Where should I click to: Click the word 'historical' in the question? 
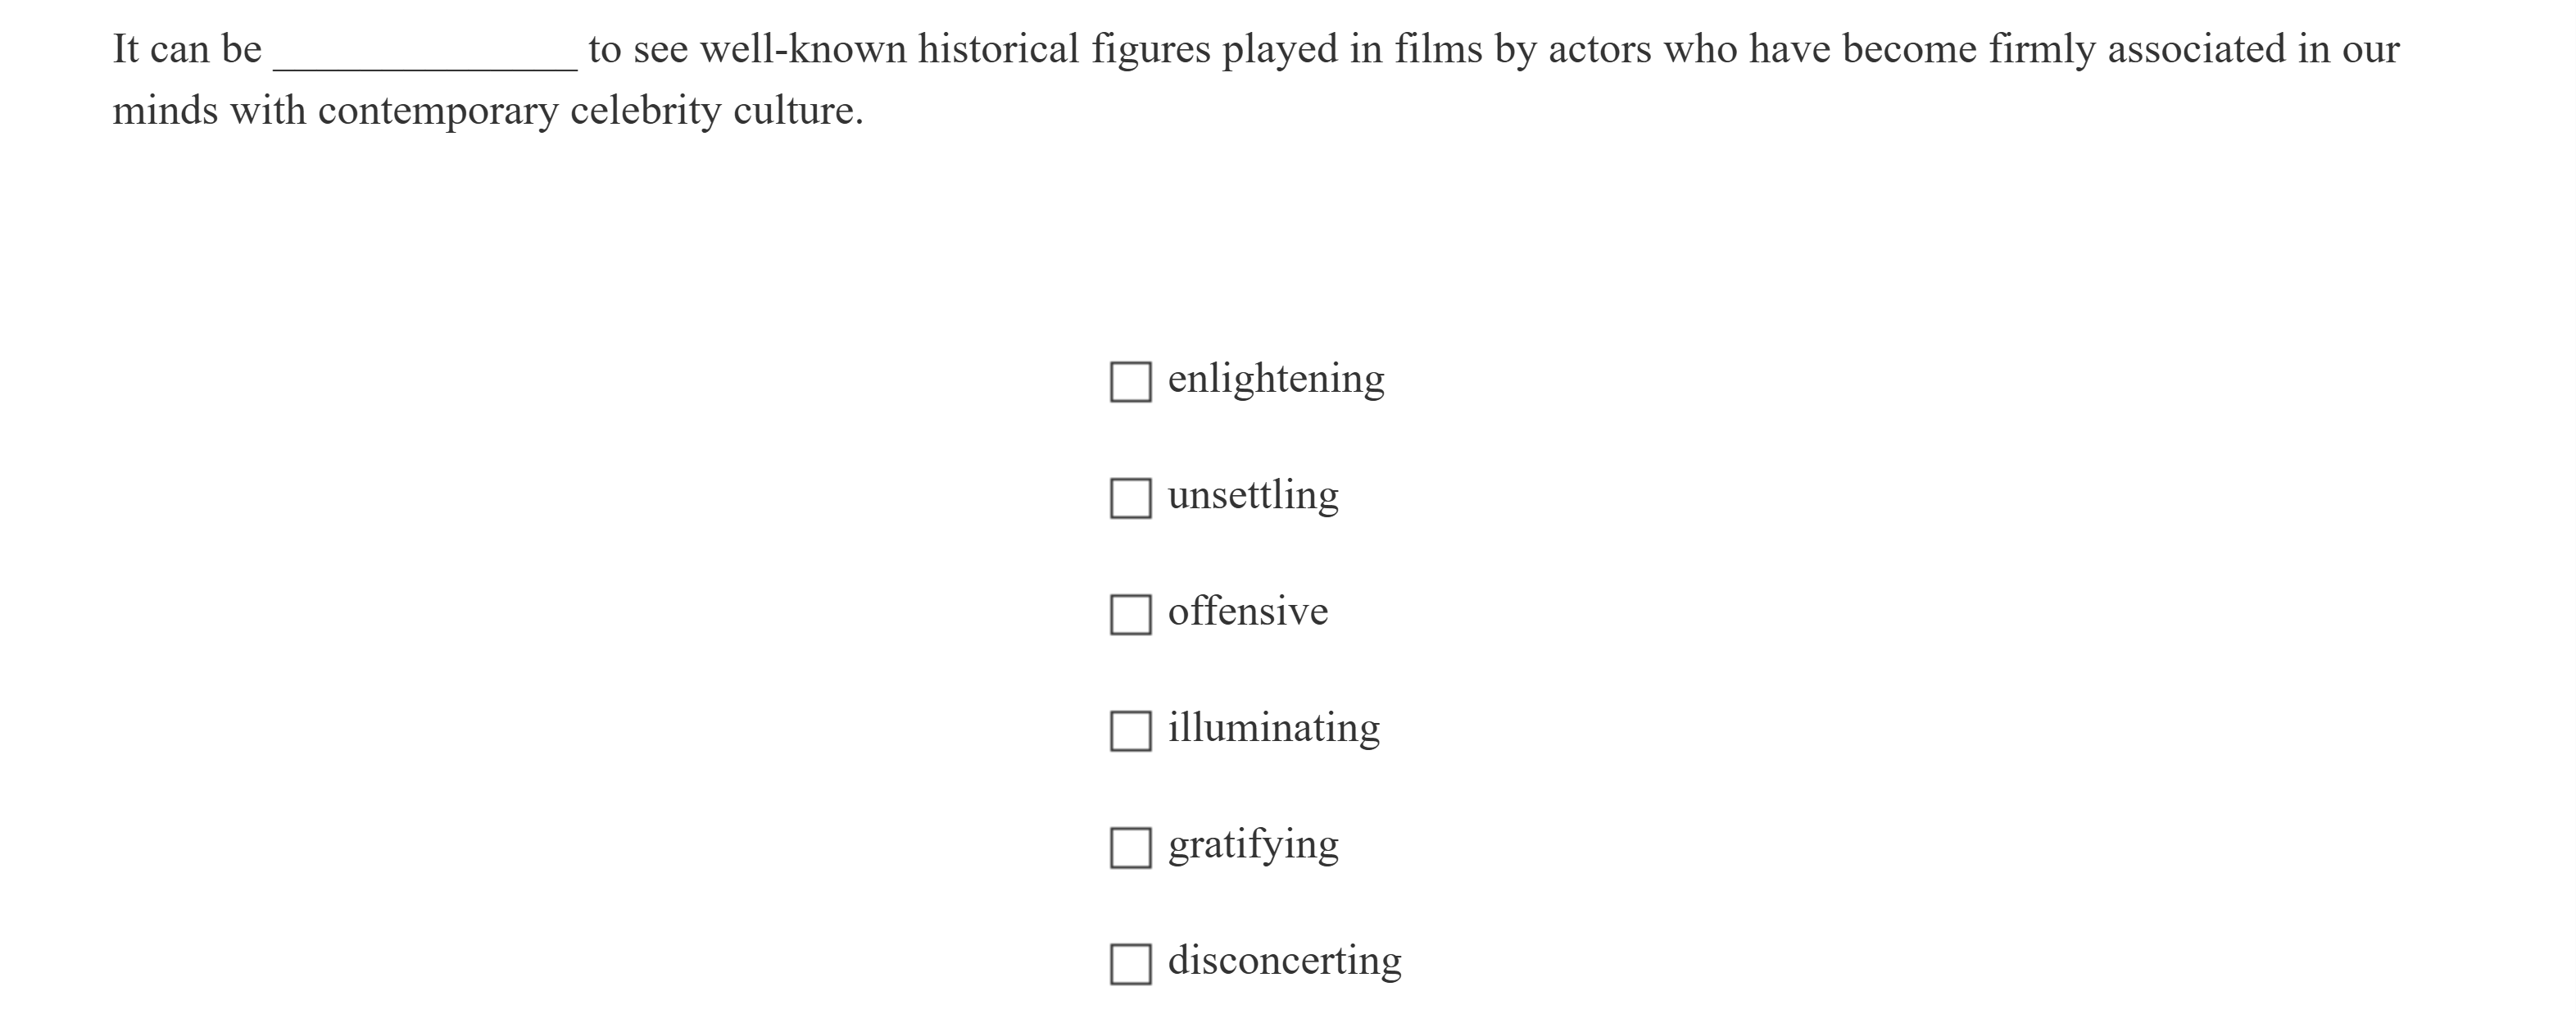pos(998,49)
